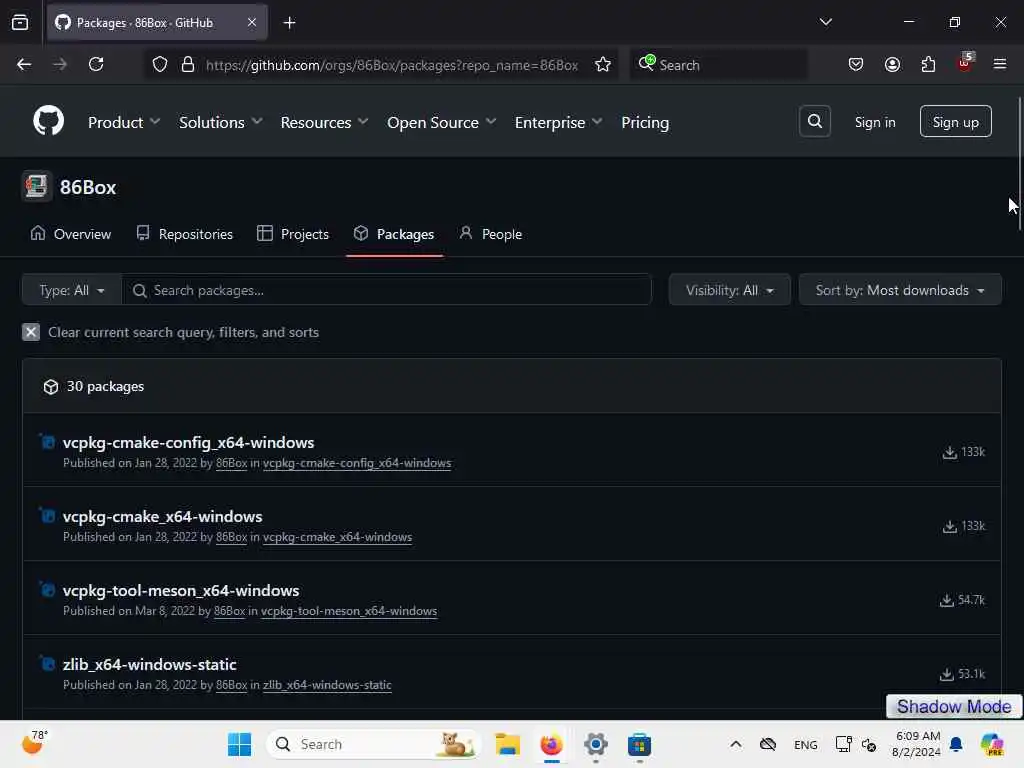Click the GitHub Octocat logo in header
Image resolution: width=1024 pixels, height=768 pixels.
coord(49,121)
